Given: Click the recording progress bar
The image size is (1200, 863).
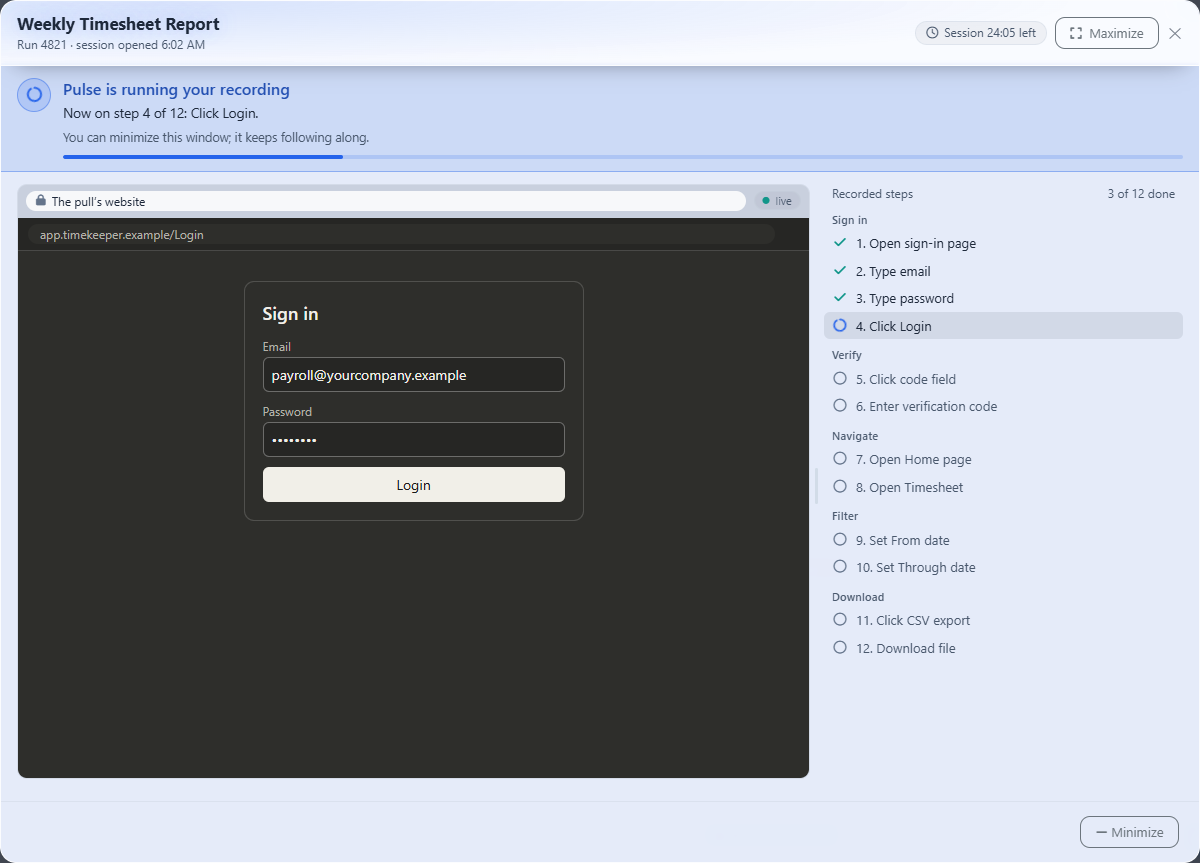Looking at the screenshot, I should pos(623,157).
